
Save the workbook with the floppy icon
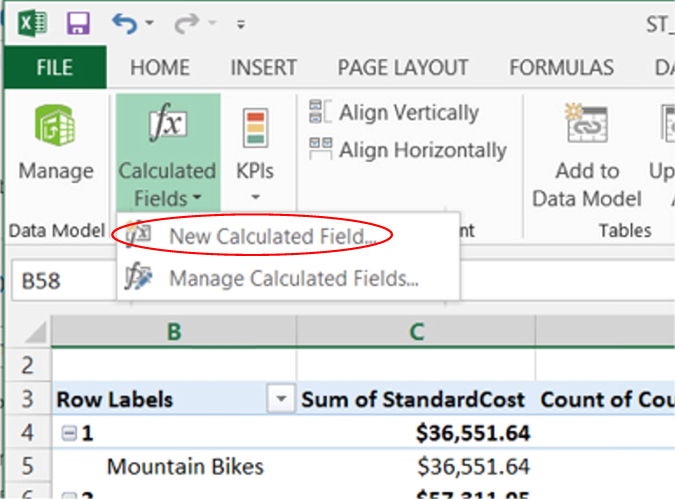[77, 22]
